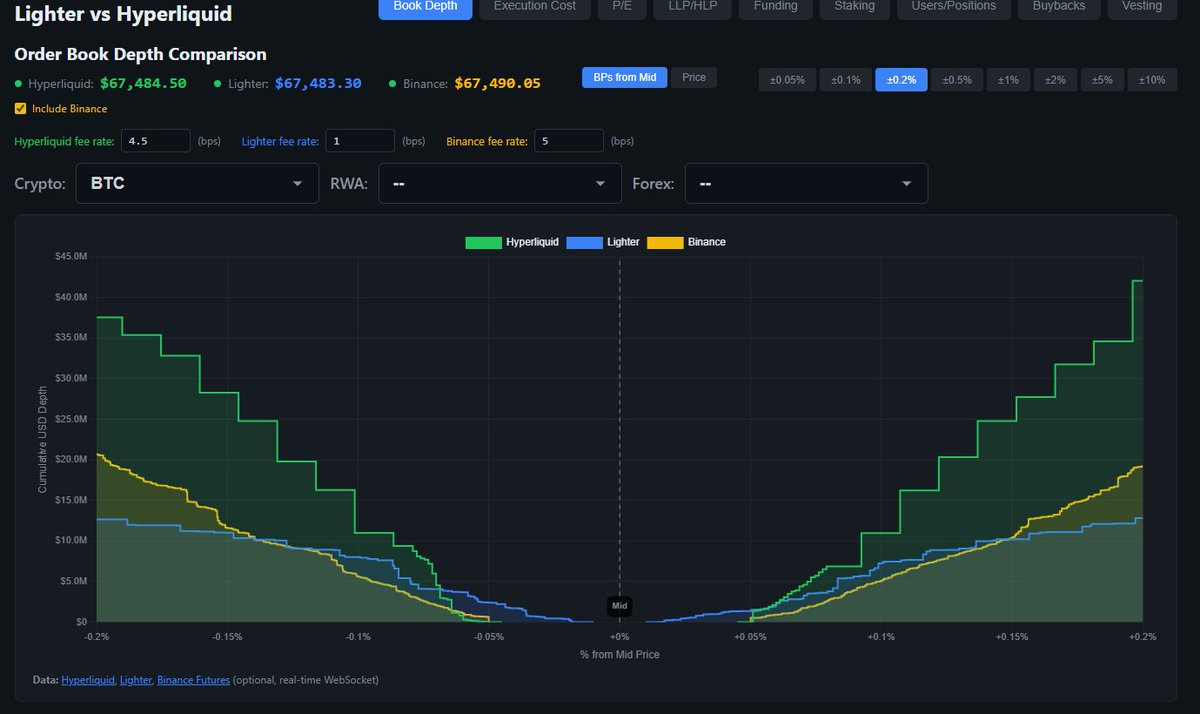The image size is (1200, 714).
Task: Toggle Lighter series via blue legend swatch
Action: (x=584, y=243)
